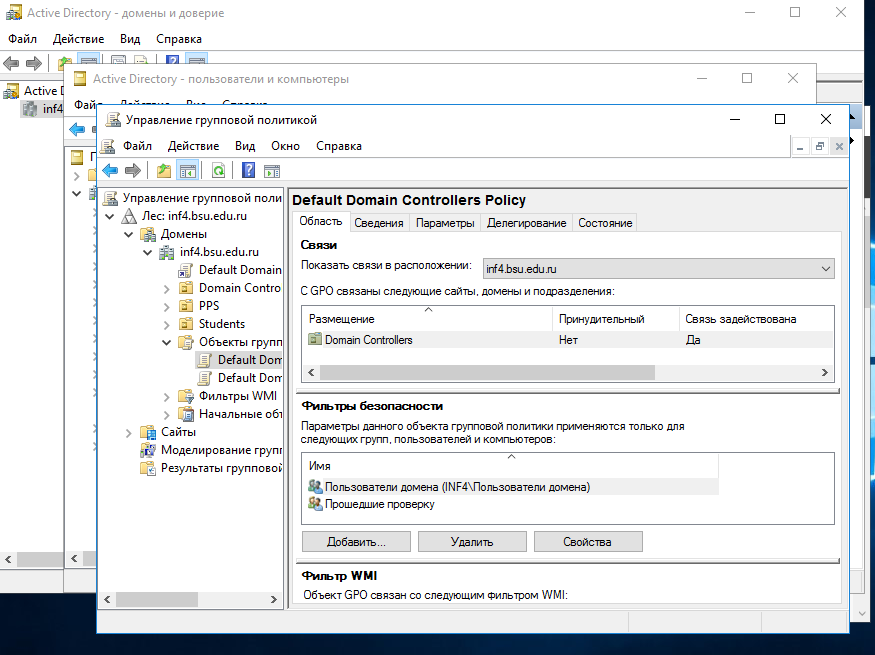Select the Default Domain policy link under inf4.bsu.edu.ru
The image size is (875, 655).
(240, 270)
